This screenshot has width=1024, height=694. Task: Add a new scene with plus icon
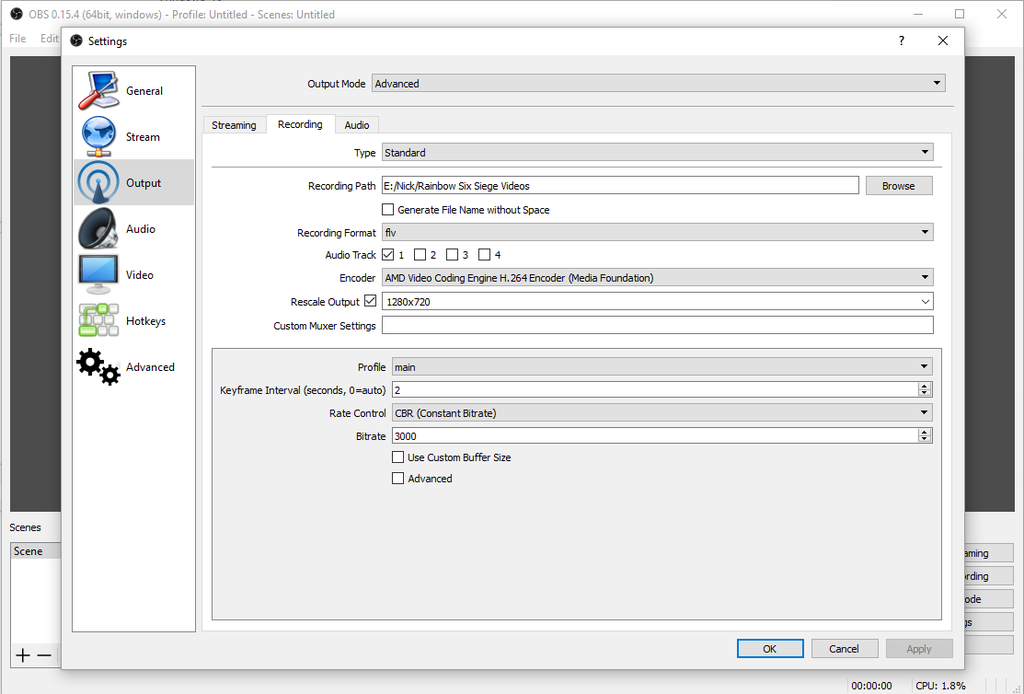(23, 655)
